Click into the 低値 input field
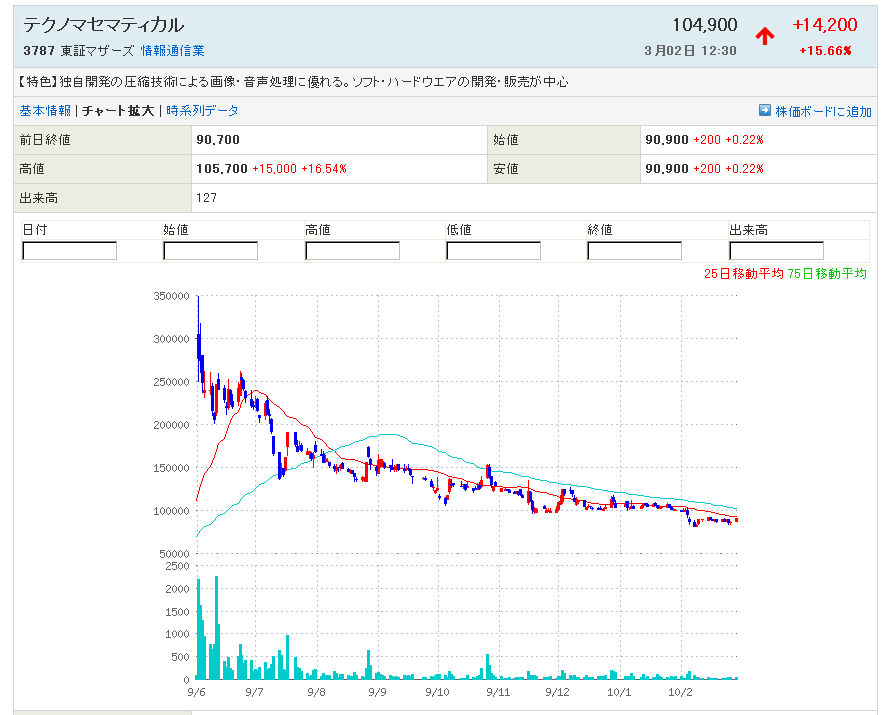 click(493, 251)
